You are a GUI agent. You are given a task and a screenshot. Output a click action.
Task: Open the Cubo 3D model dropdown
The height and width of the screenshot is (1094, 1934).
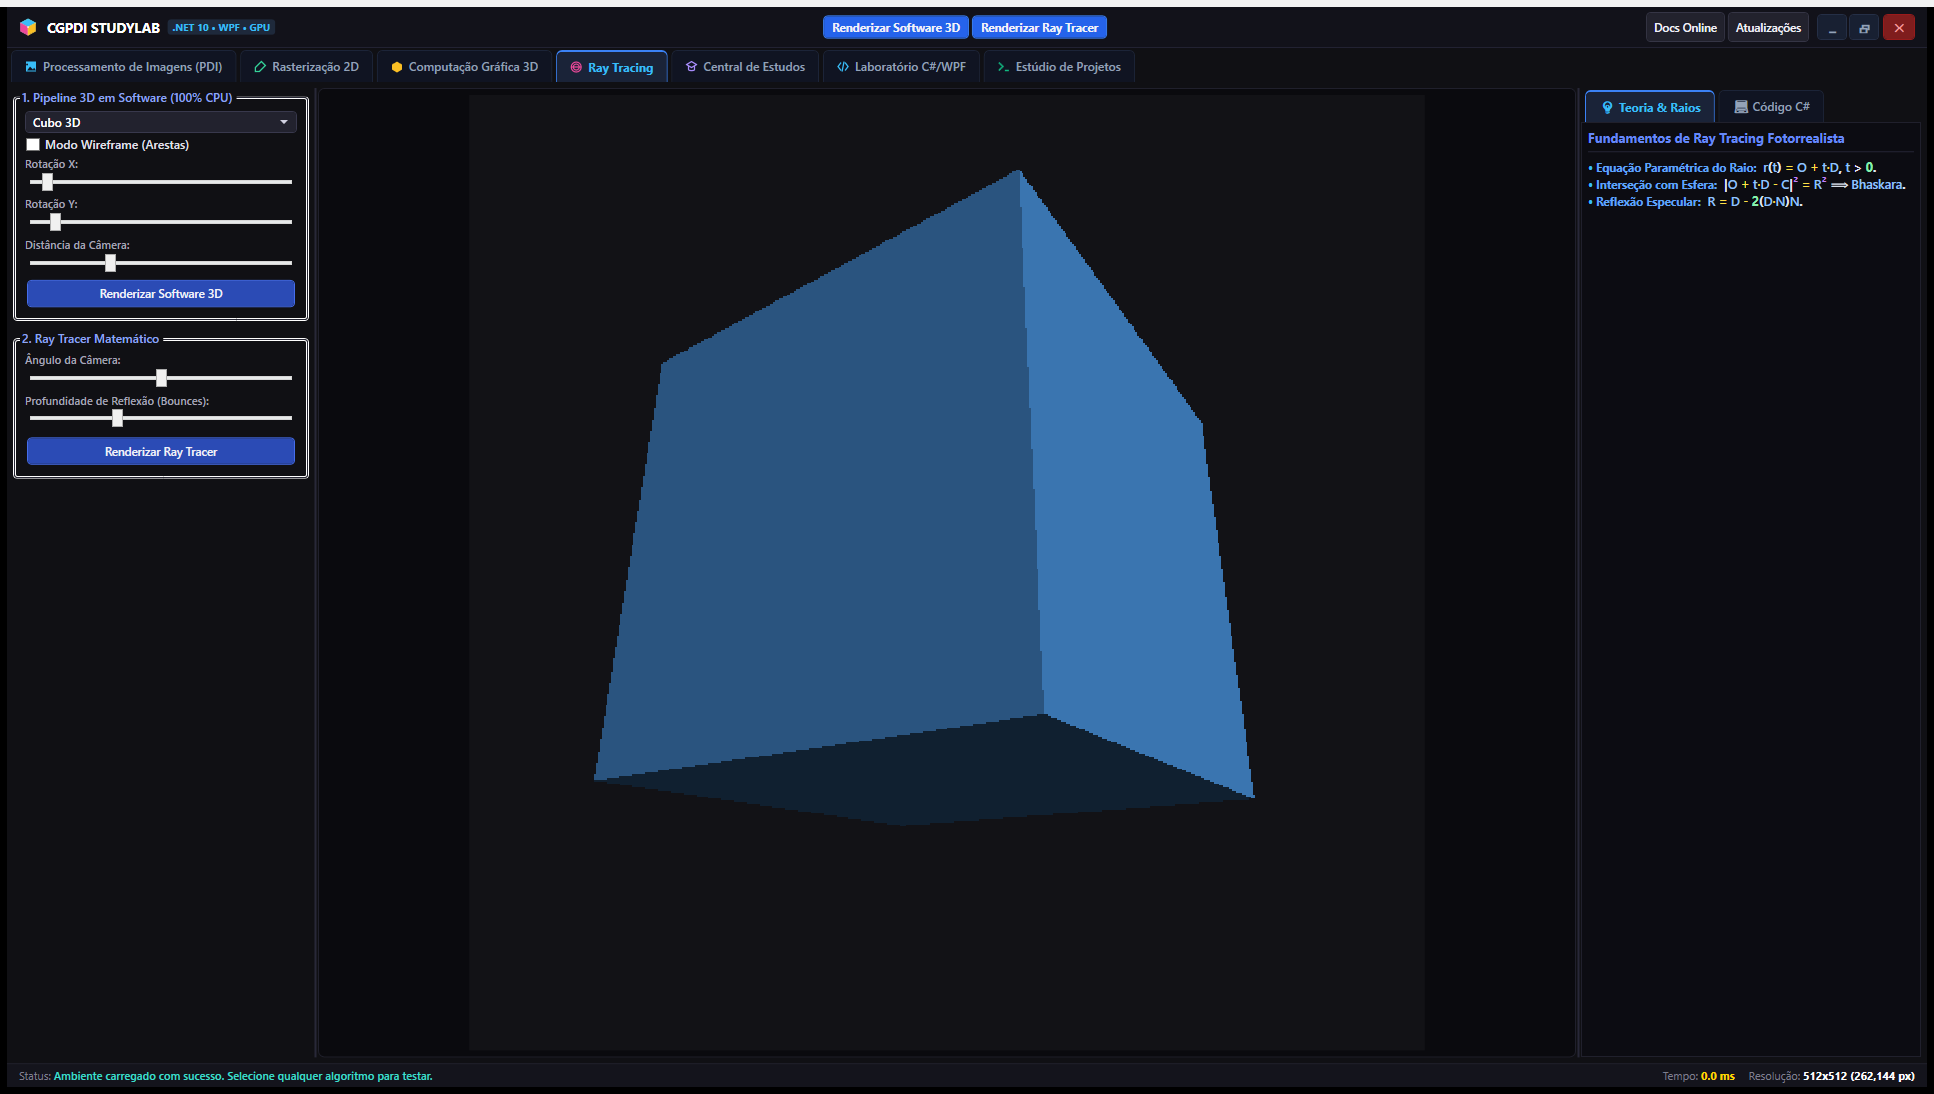tap(161, 122)
